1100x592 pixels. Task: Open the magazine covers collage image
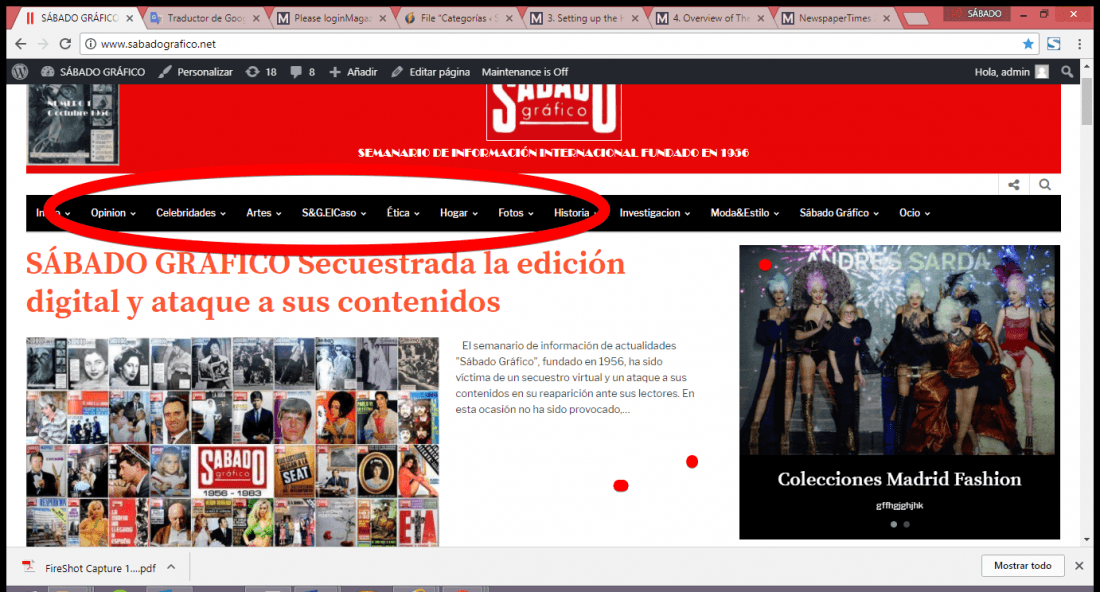[x=232, y=442]
